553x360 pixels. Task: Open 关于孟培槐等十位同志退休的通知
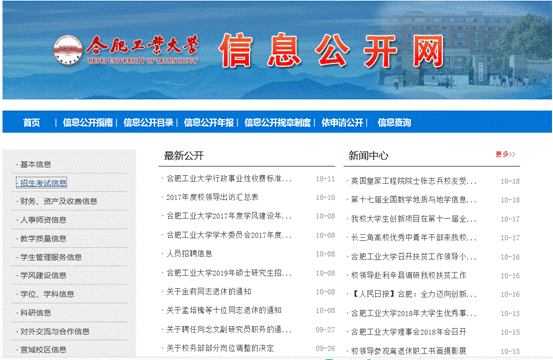point(224,310)
